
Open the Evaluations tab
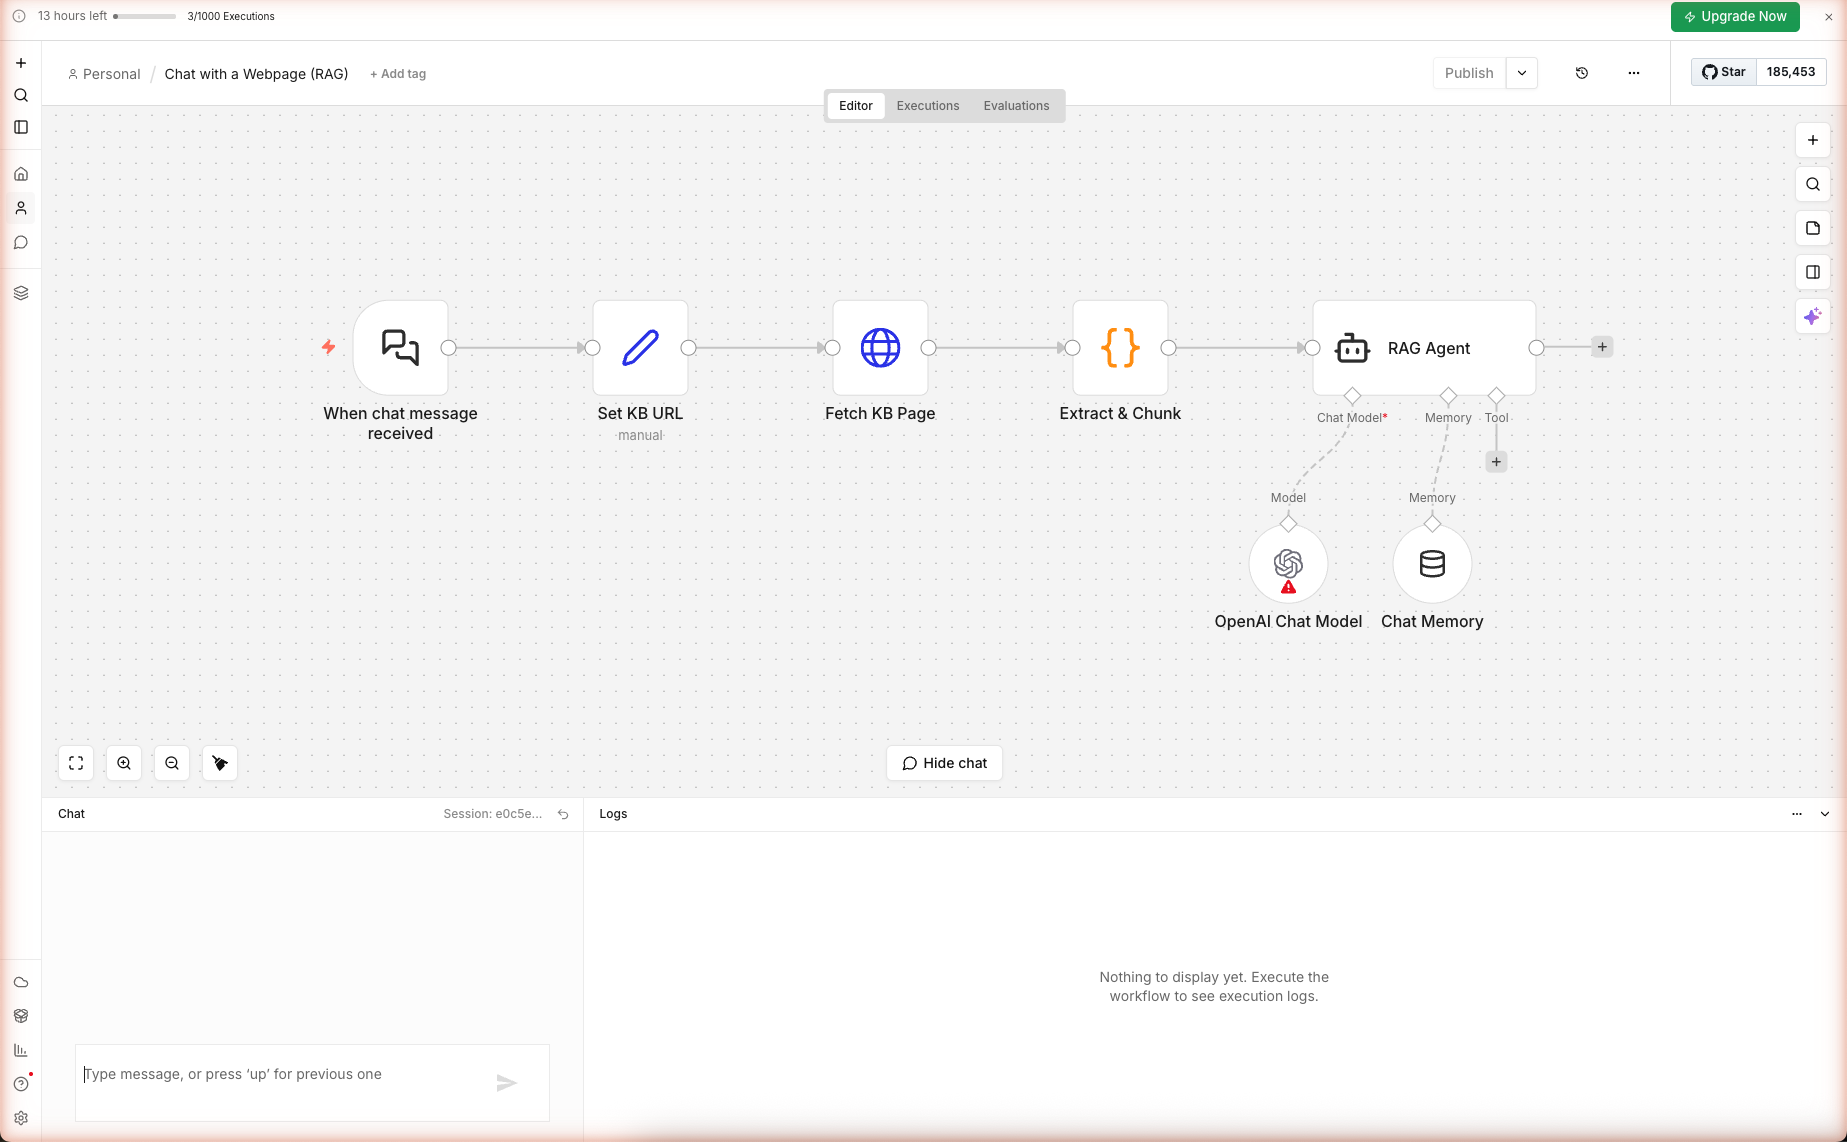1016,106
